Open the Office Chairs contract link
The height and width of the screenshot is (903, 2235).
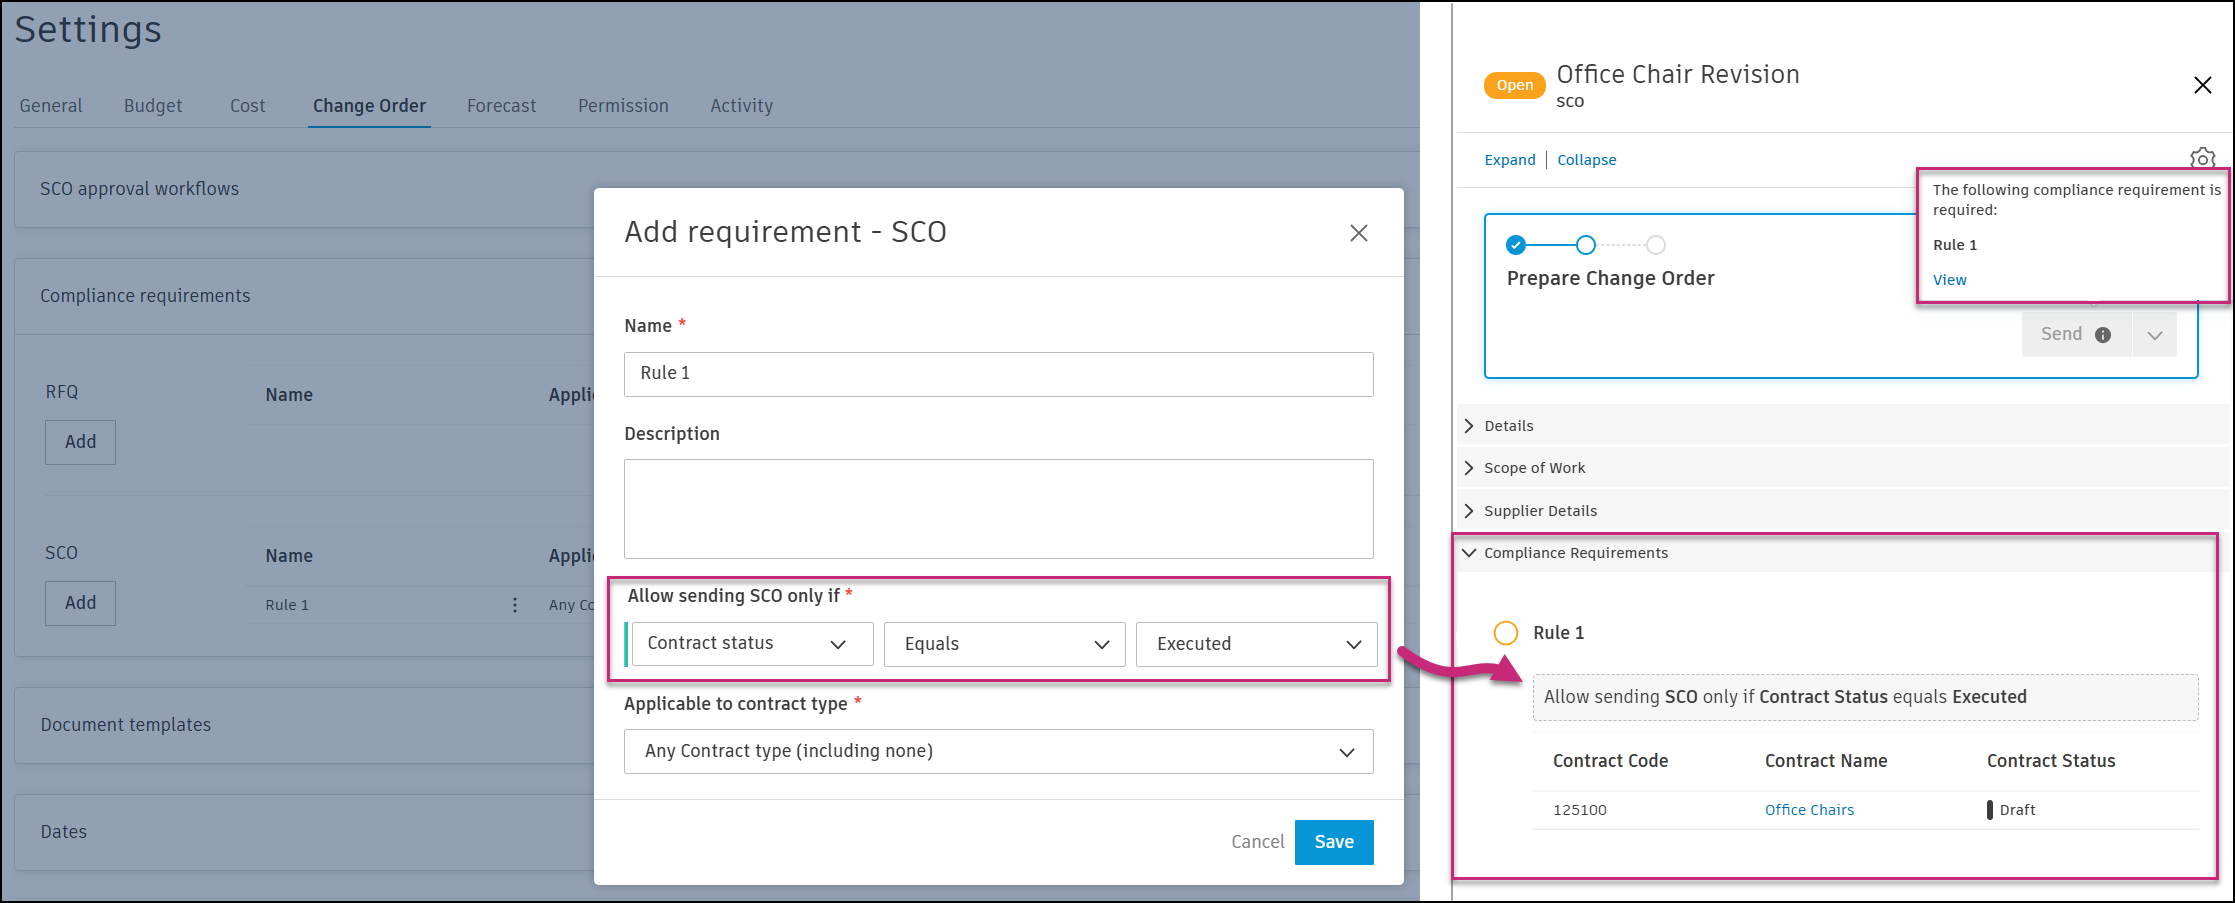(1808, 810)
